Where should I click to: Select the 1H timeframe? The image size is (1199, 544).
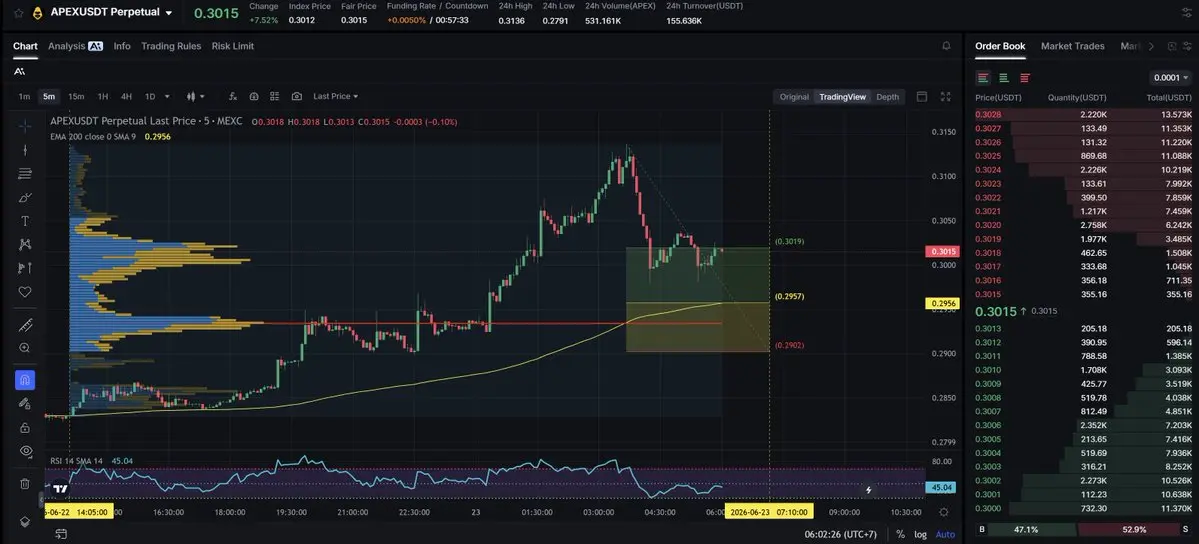click(102, 96)
